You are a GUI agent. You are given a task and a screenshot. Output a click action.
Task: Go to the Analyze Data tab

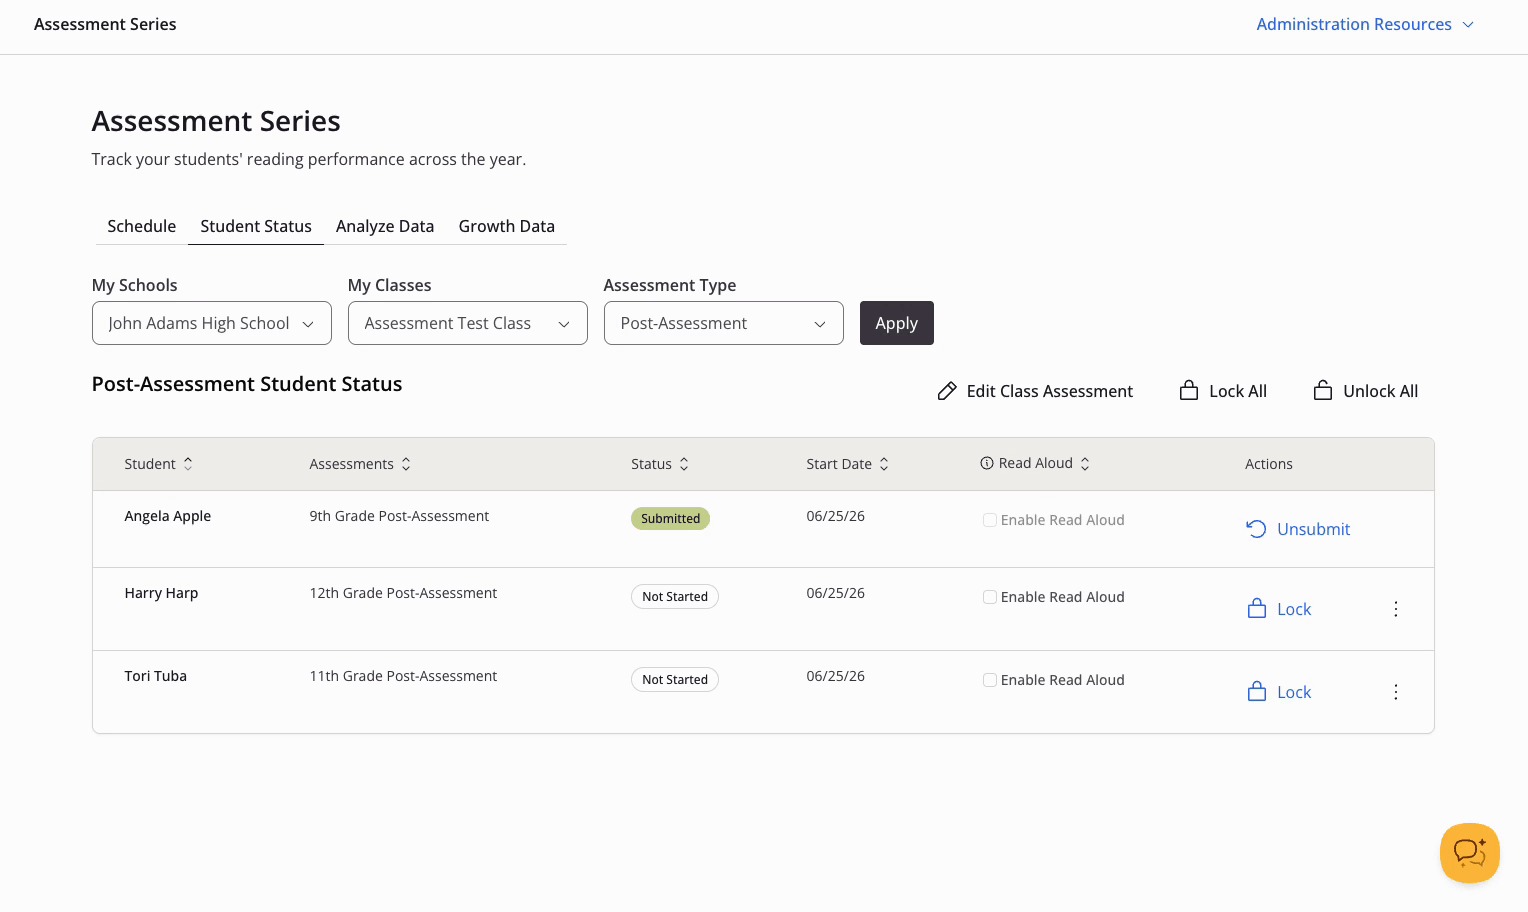click(385, 226)
